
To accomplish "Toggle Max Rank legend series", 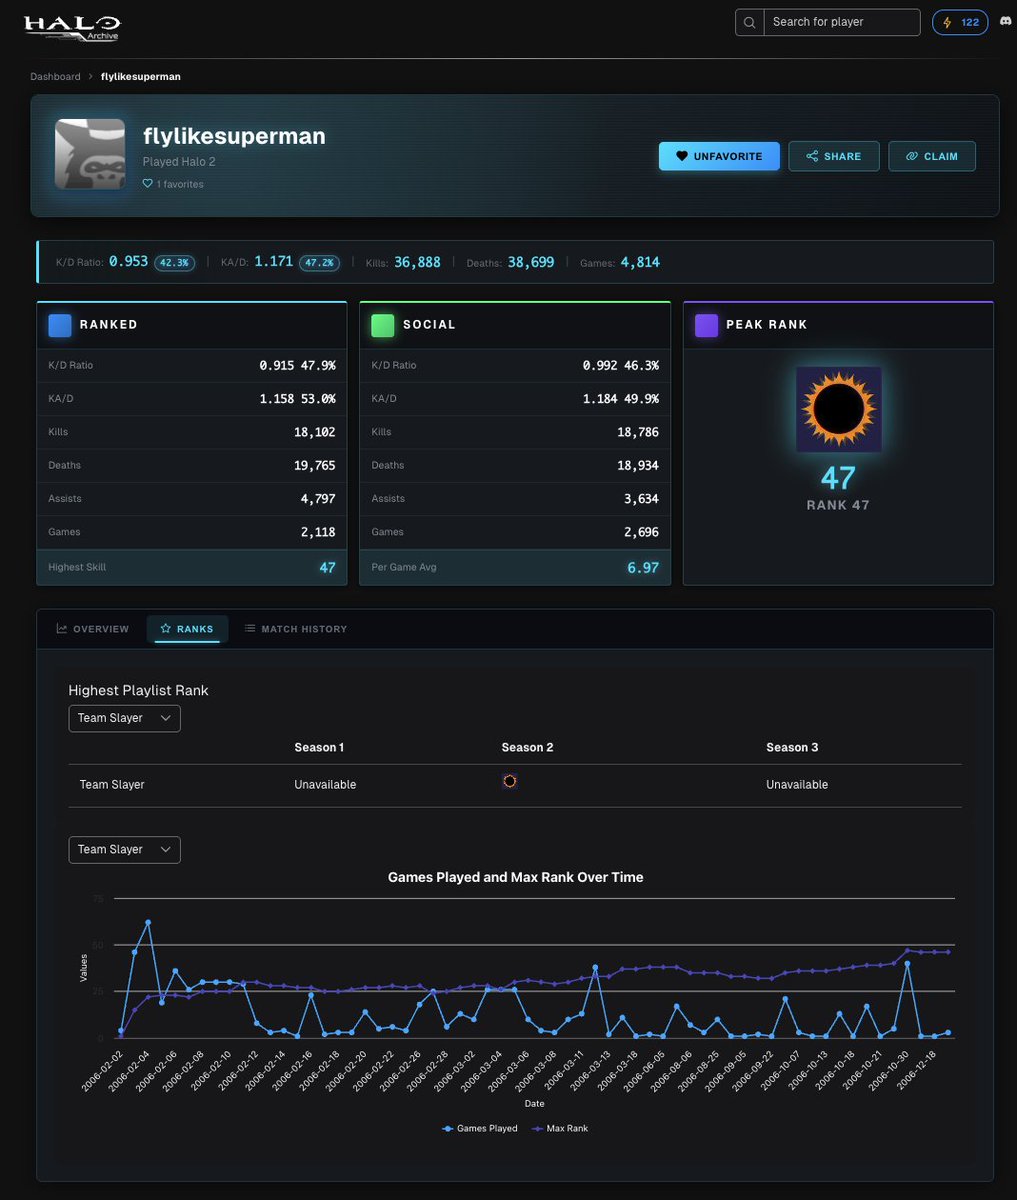I will [560, 1128].
